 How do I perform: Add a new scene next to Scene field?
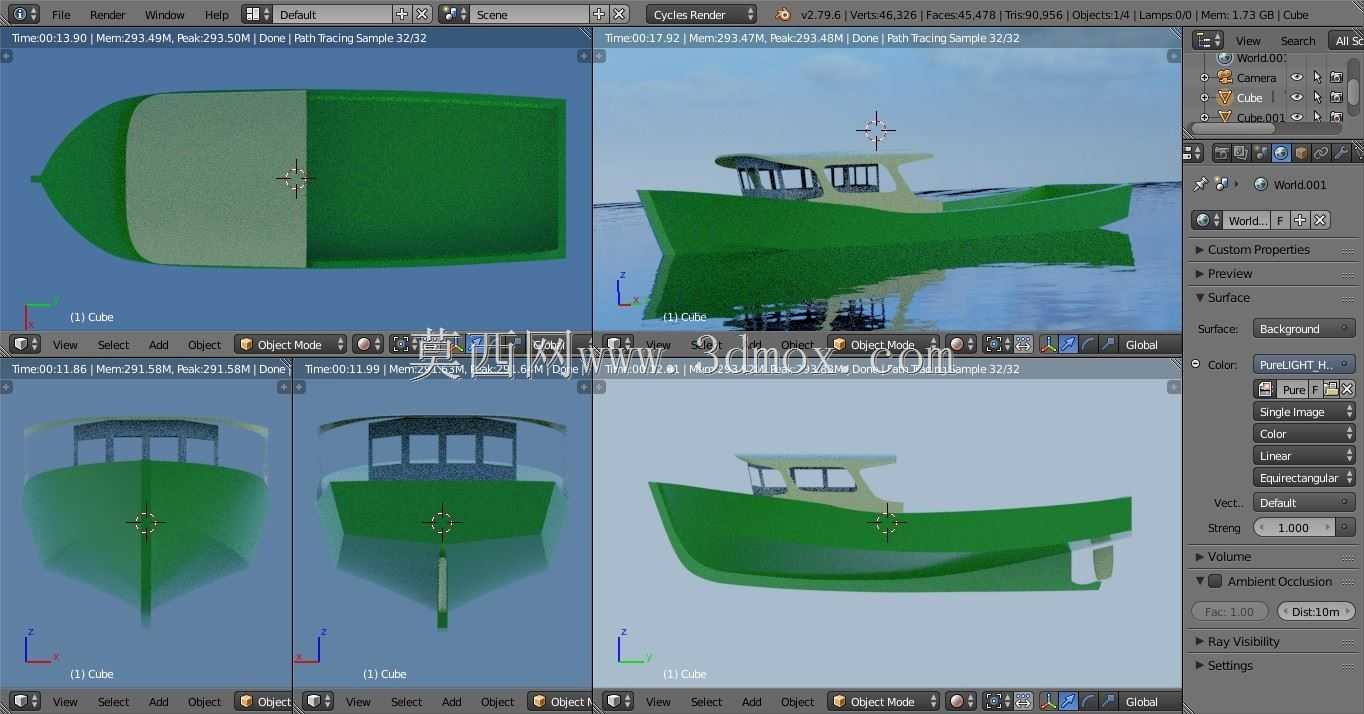coord(598,14)
